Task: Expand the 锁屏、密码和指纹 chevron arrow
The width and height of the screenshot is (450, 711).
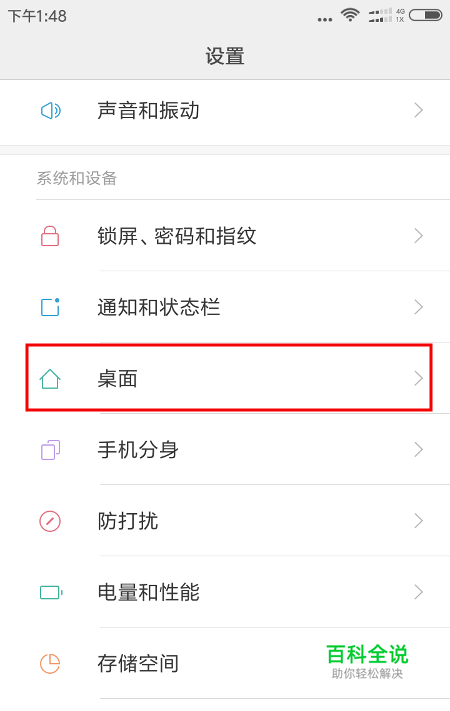Action: (419, 236)
